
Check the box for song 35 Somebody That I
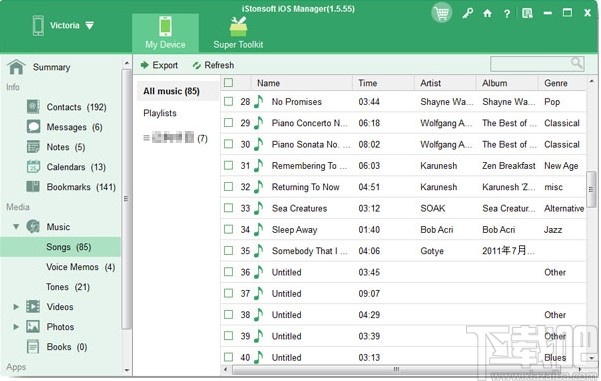coord(228,251)
